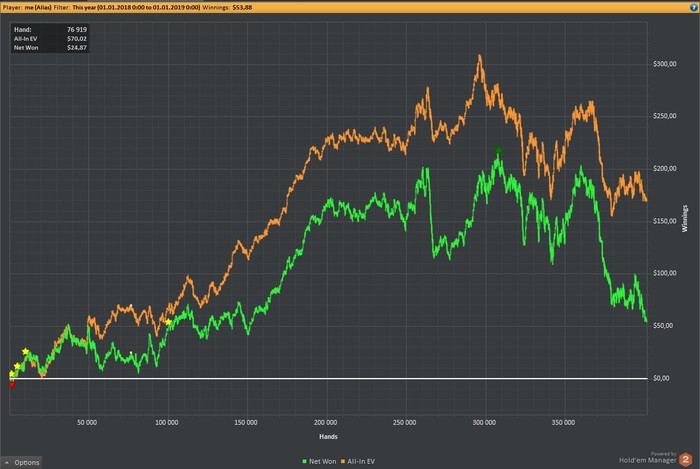700x469 pixels.
Task: Click the 200 000 hands axis label
Action: coord(325,423)
